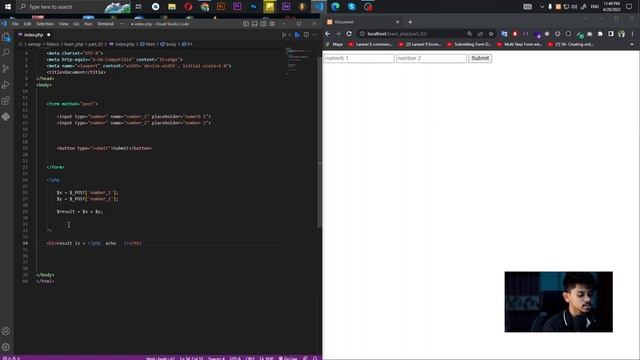Expand the bookmarks overflow chevron

click(x=632, y=44)
